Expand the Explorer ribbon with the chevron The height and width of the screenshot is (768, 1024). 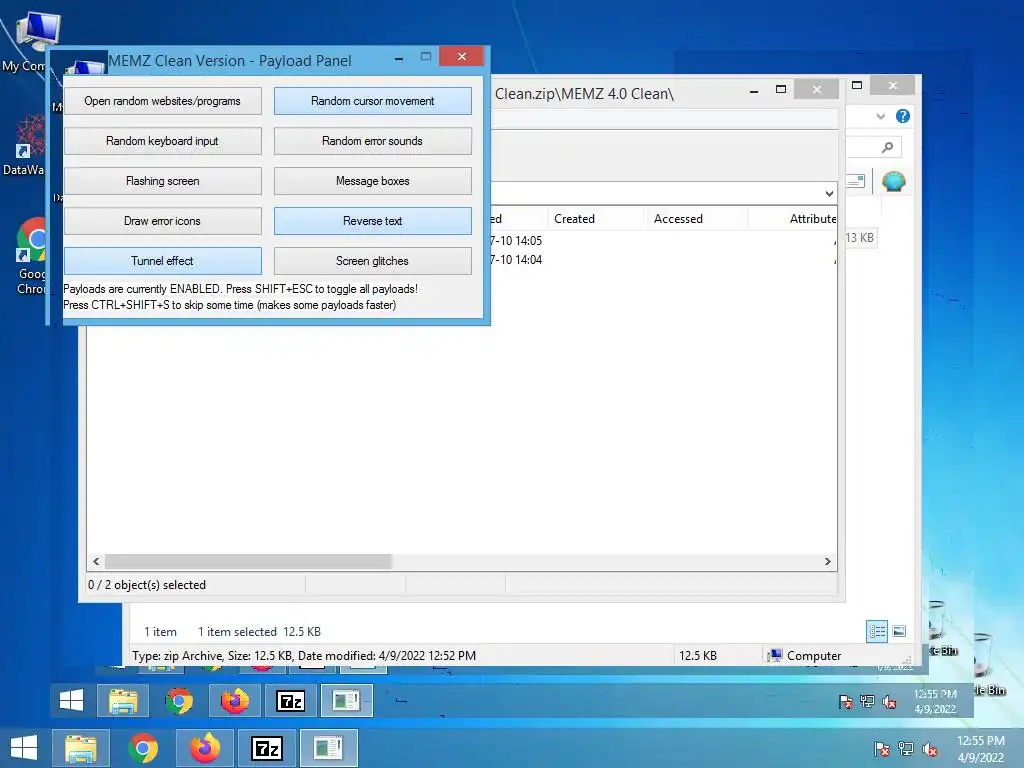click(880, 116)
